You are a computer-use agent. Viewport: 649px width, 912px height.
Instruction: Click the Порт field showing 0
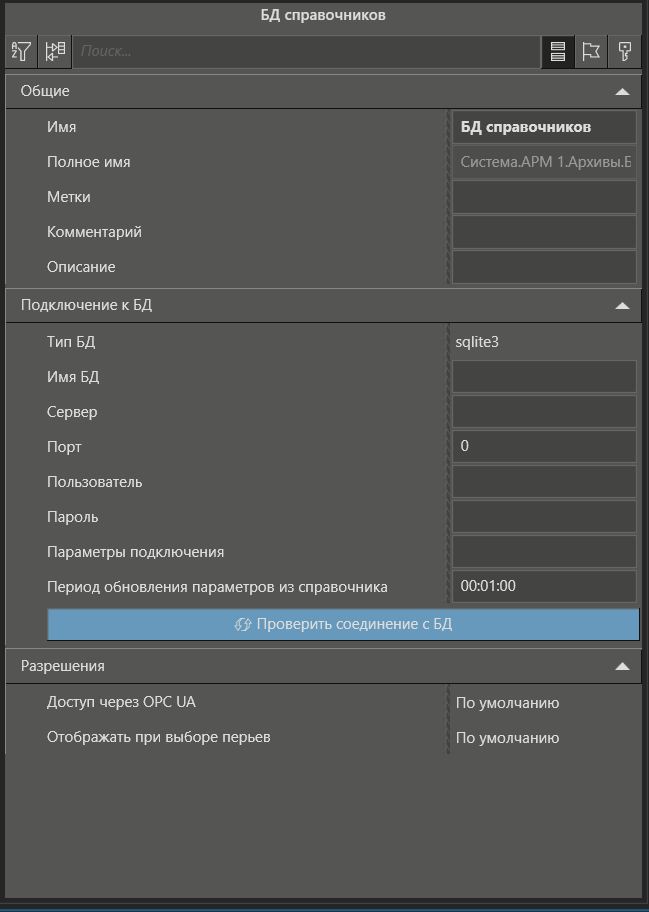[x=544, y=446]
